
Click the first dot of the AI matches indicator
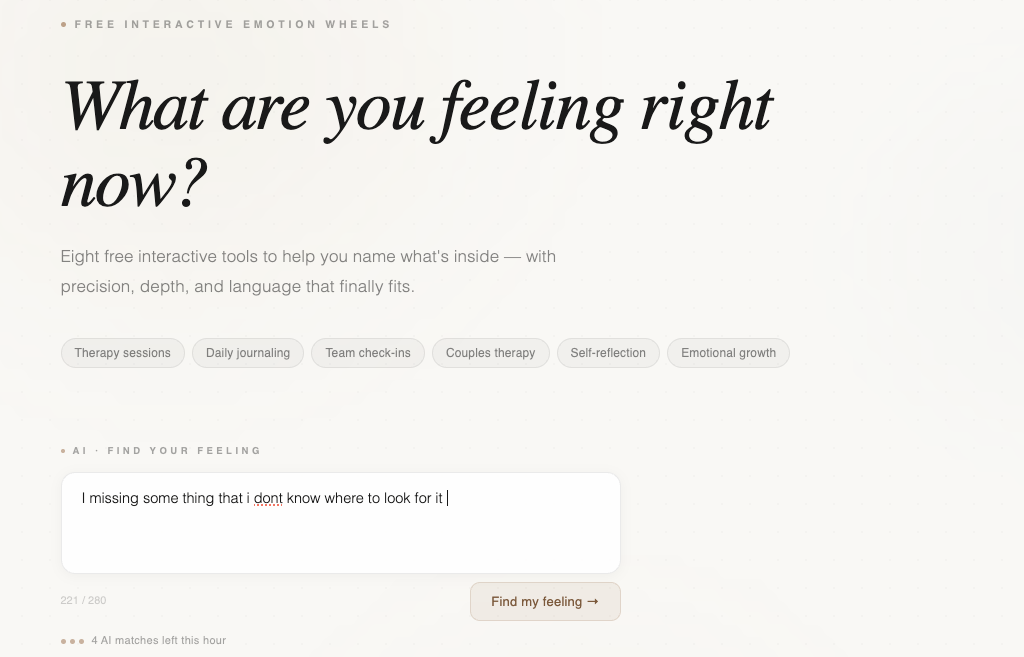63,641
